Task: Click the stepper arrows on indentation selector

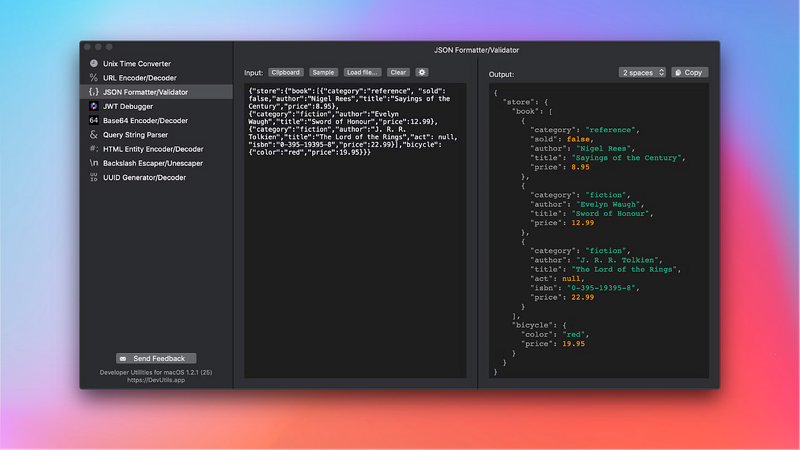Action: (661, 72)
